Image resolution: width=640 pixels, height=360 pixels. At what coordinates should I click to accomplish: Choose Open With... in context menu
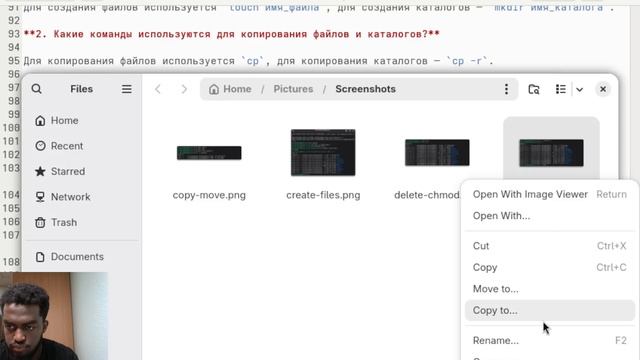coord(549,216)
